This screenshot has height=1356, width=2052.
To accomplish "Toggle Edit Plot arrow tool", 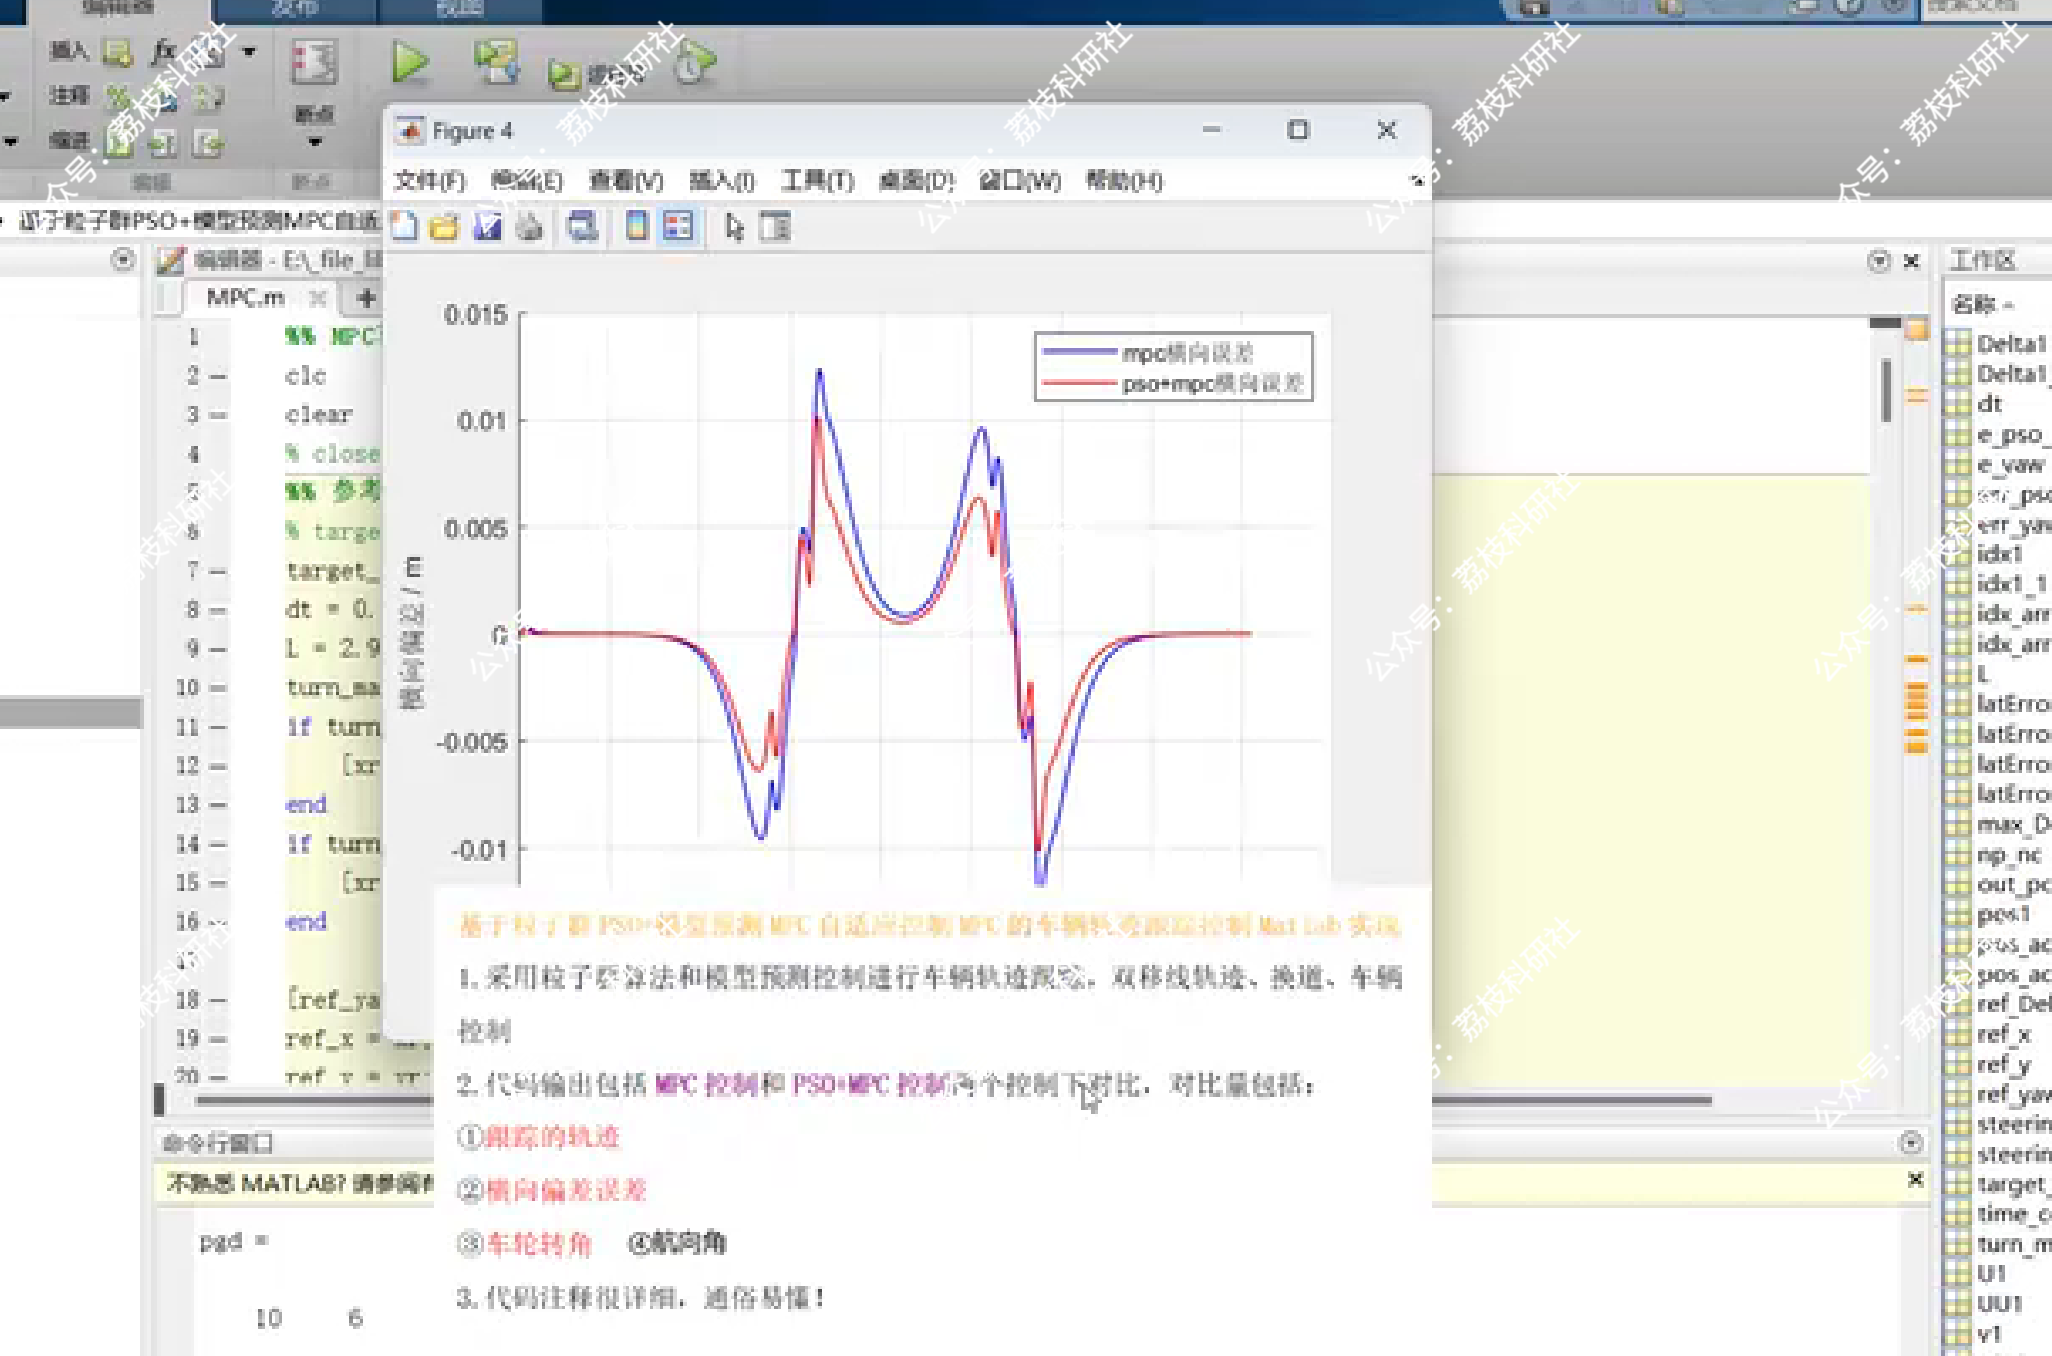I will pos(734,227).
